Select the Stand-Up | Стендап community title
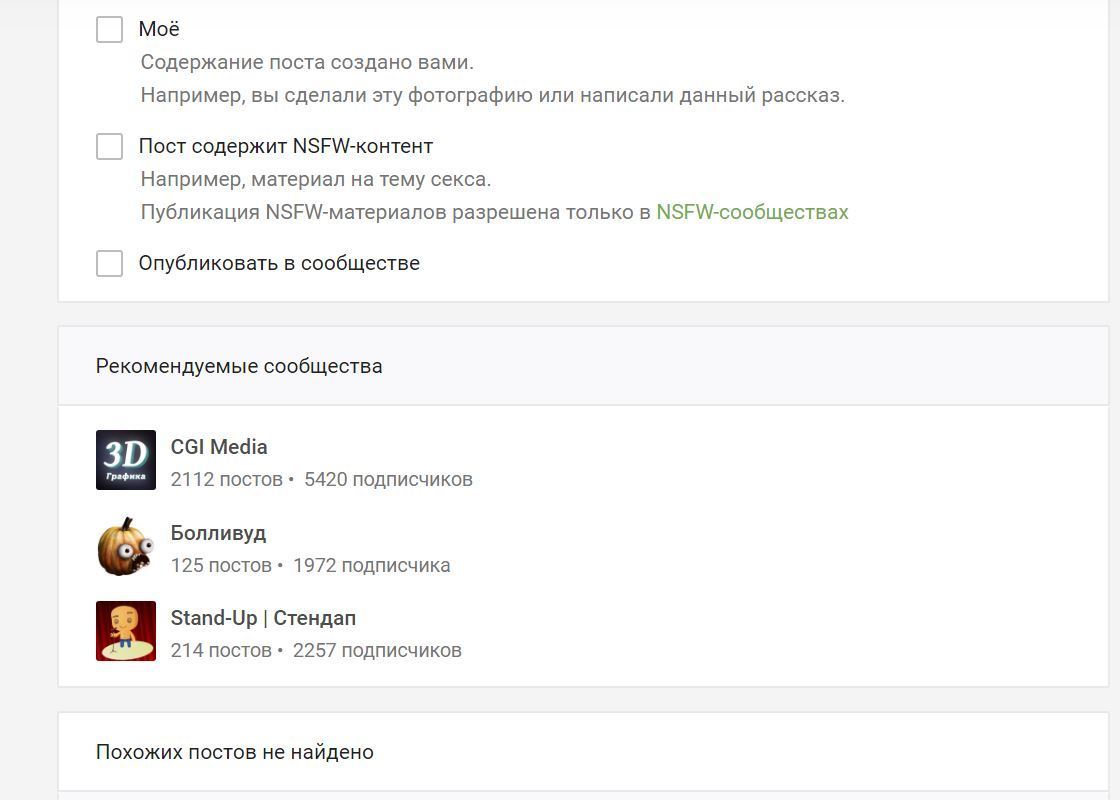 point(263,618)
